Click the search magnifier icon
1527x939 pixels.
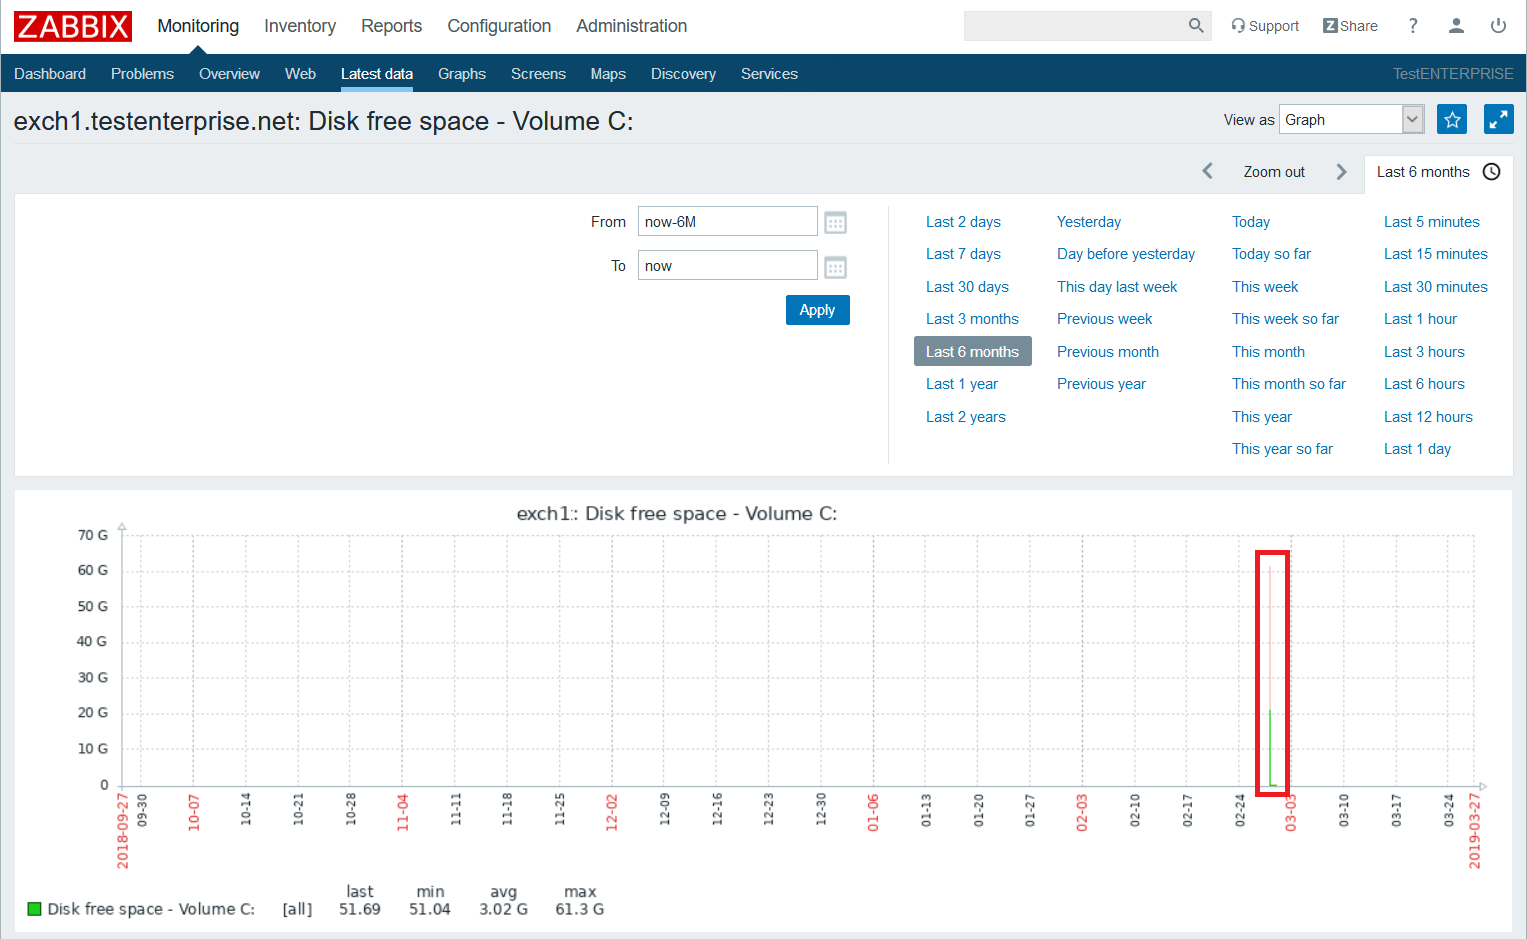pyautogui.click(x=1195, y=26)
